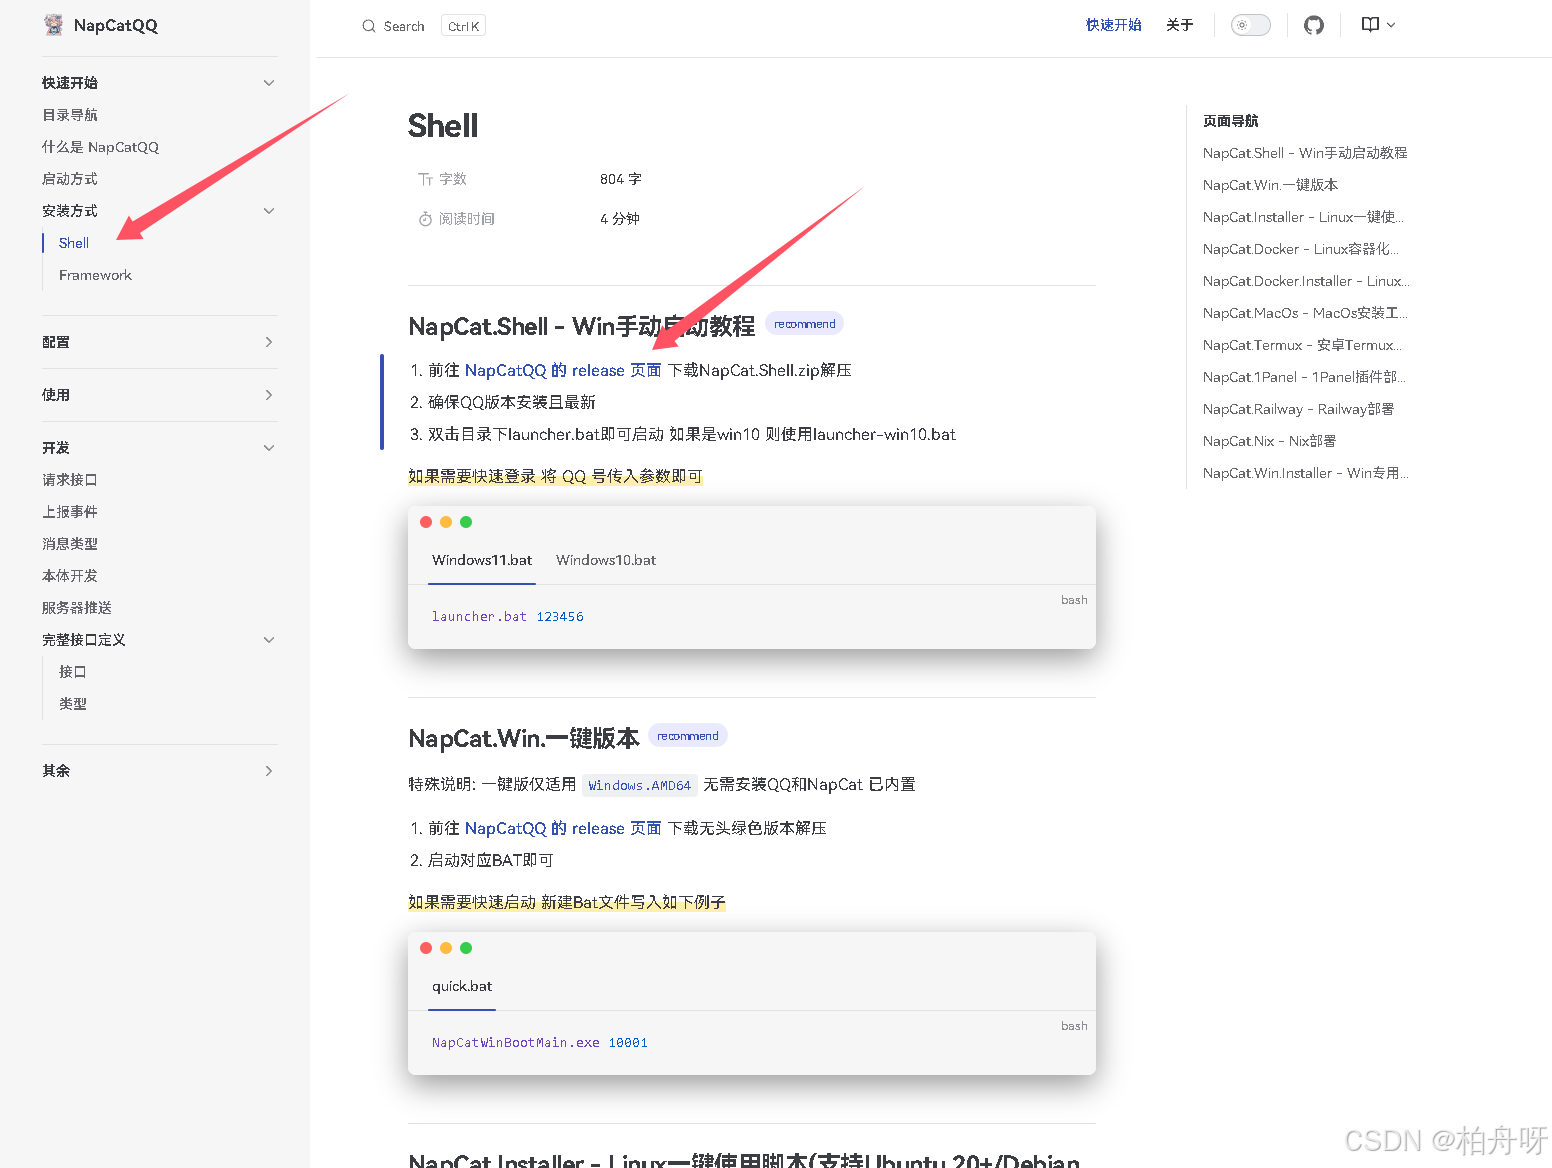Screen dimensions: 1552x1168
Task: Click the NapCatWinBootMain.exe 10001 code line
Action: click(540, 1043)
